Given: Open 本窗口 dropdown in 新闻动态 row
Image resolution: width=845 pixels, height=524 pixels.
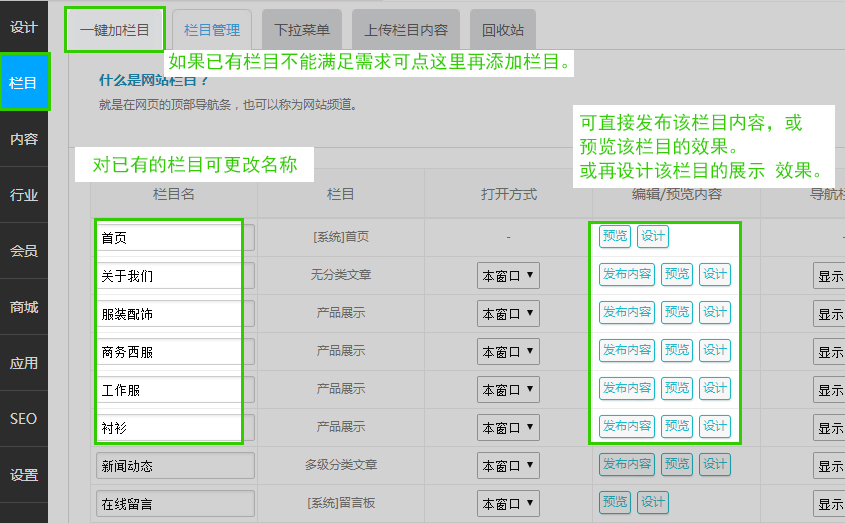Looking at the screenshot, I should (508, 465).
